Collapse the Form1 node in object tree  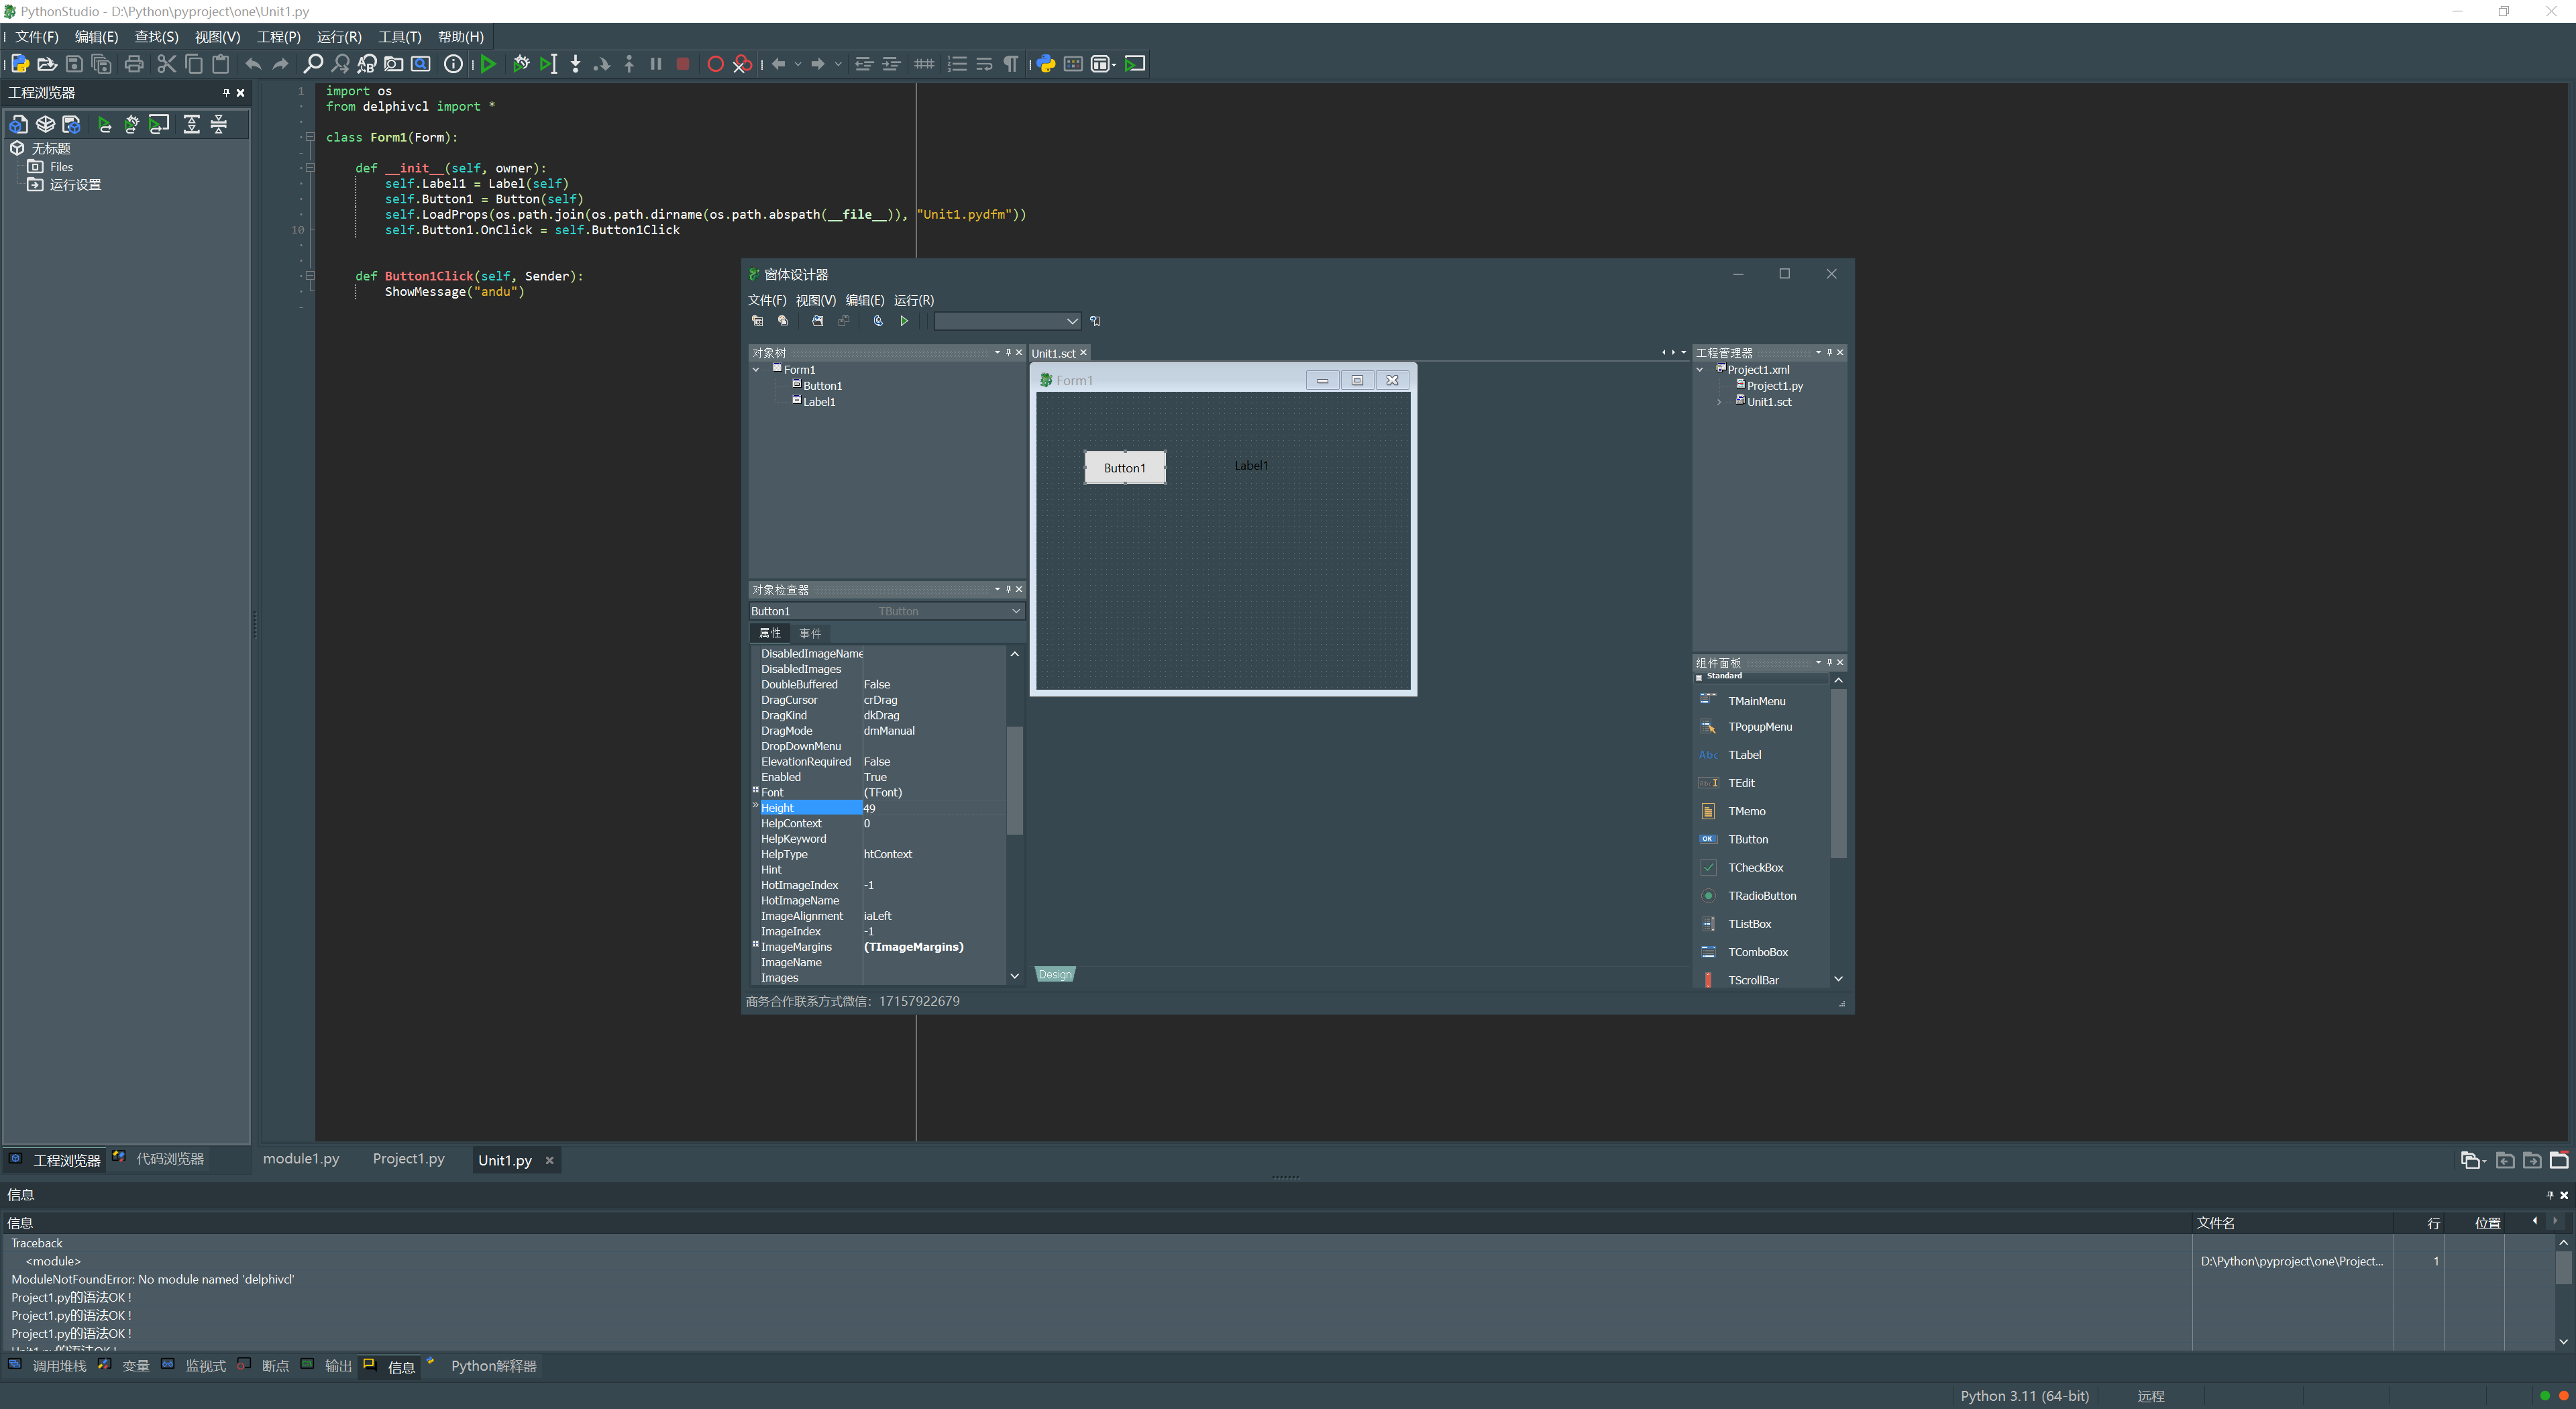click(756, 369)
